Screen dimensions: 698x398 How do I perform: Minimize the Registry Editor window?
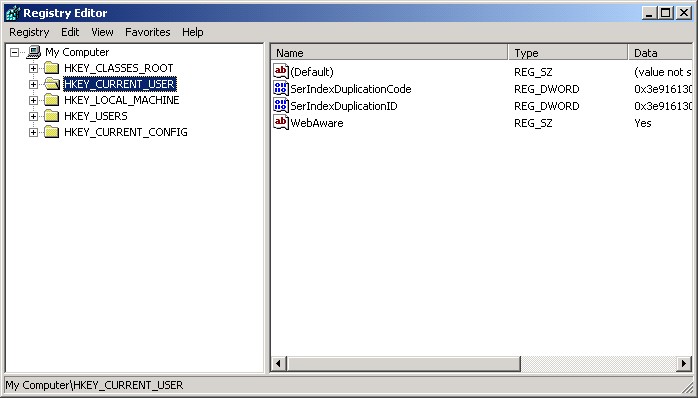pyautogui.click(x=649, y=13)
